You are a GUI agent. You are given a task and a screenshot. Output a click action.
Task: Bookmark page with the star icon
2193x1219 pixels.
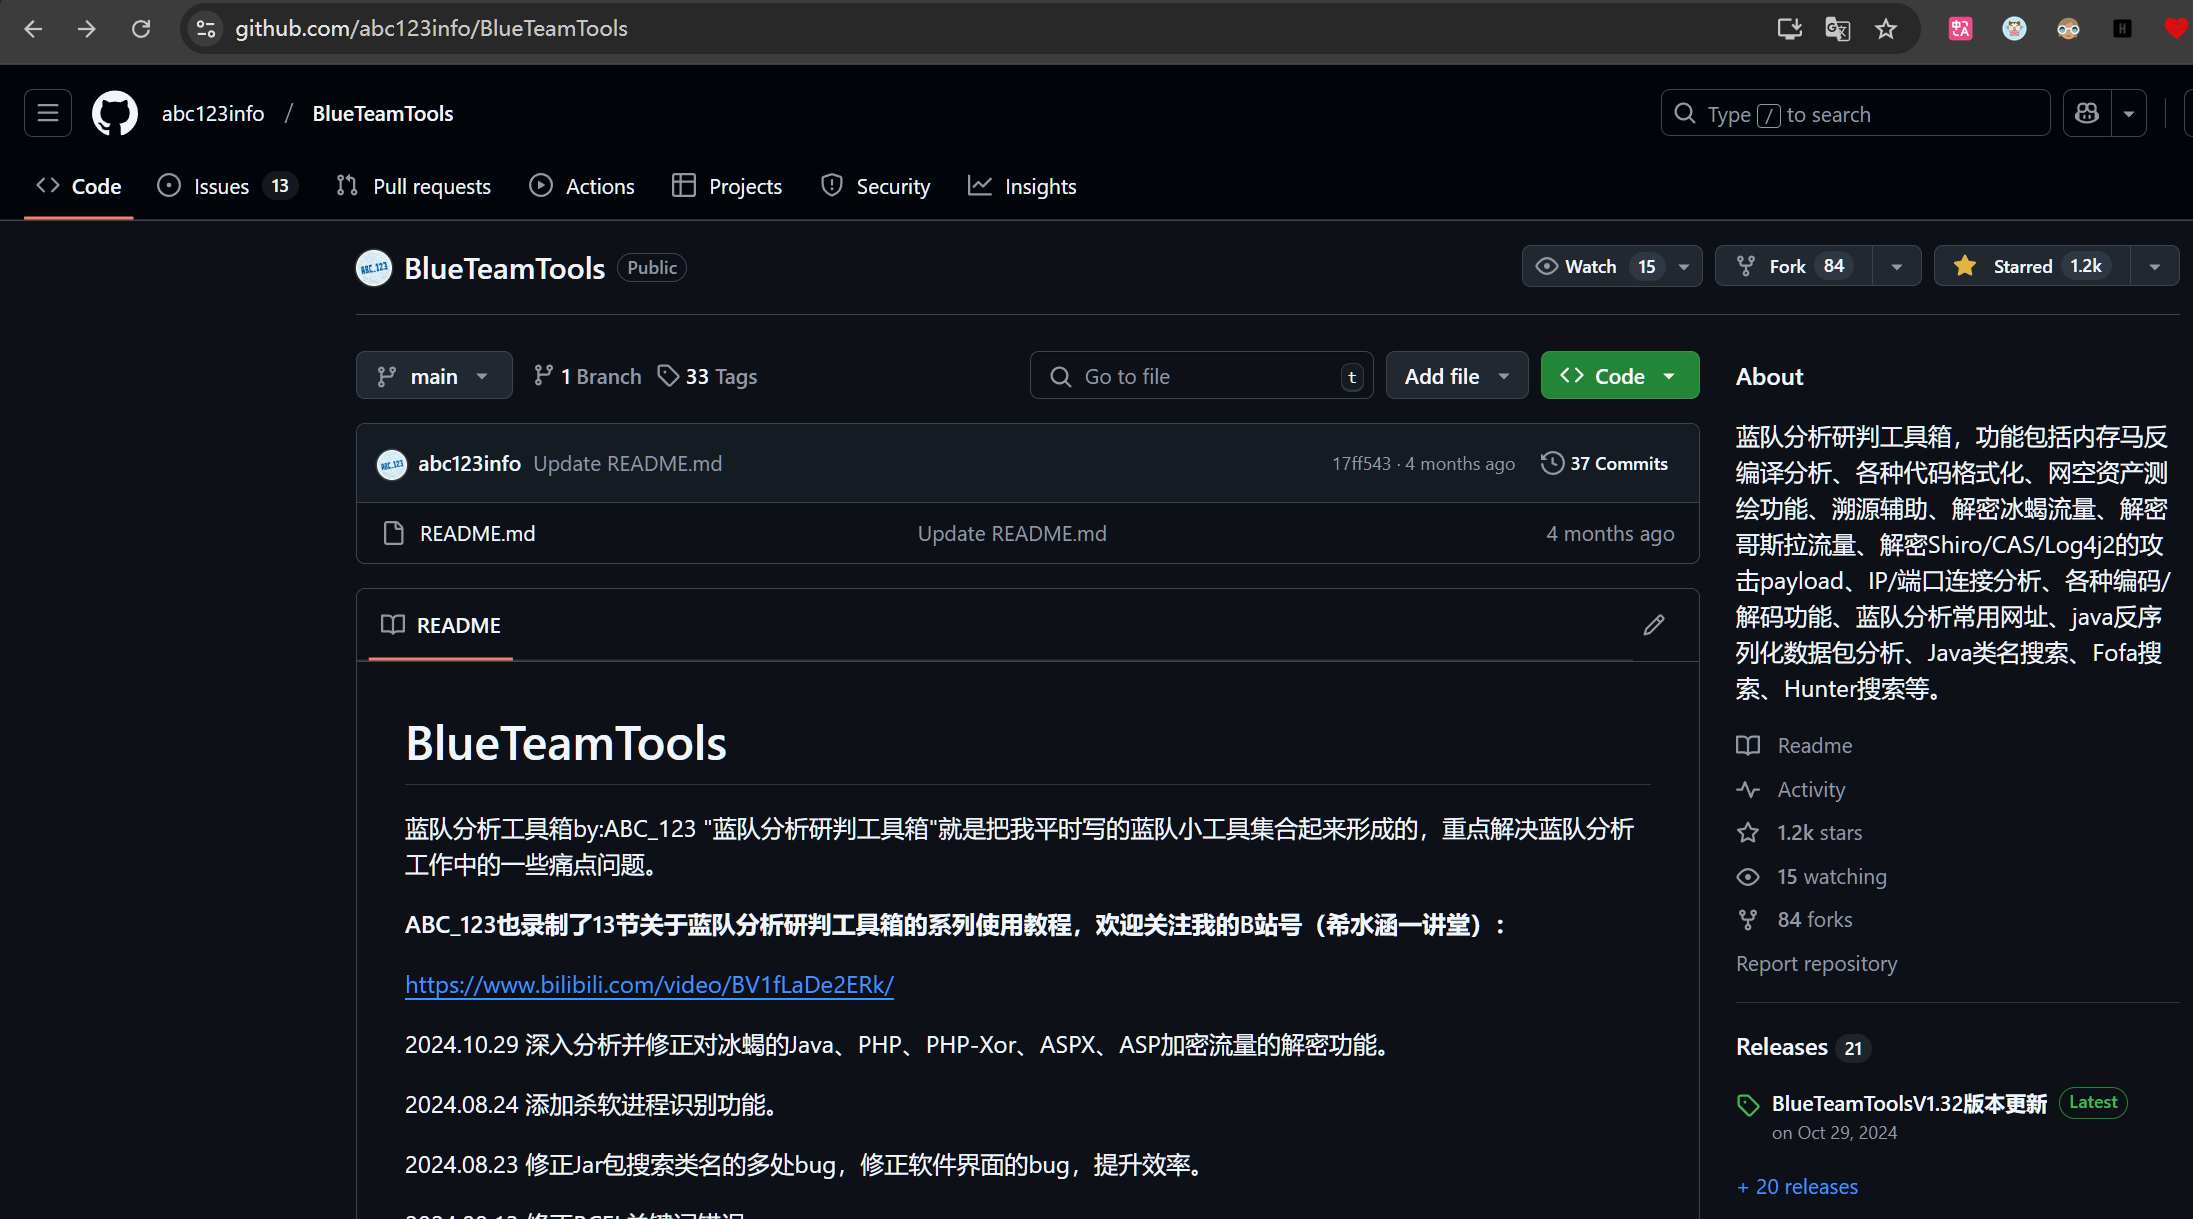[x=1886, y=29]
